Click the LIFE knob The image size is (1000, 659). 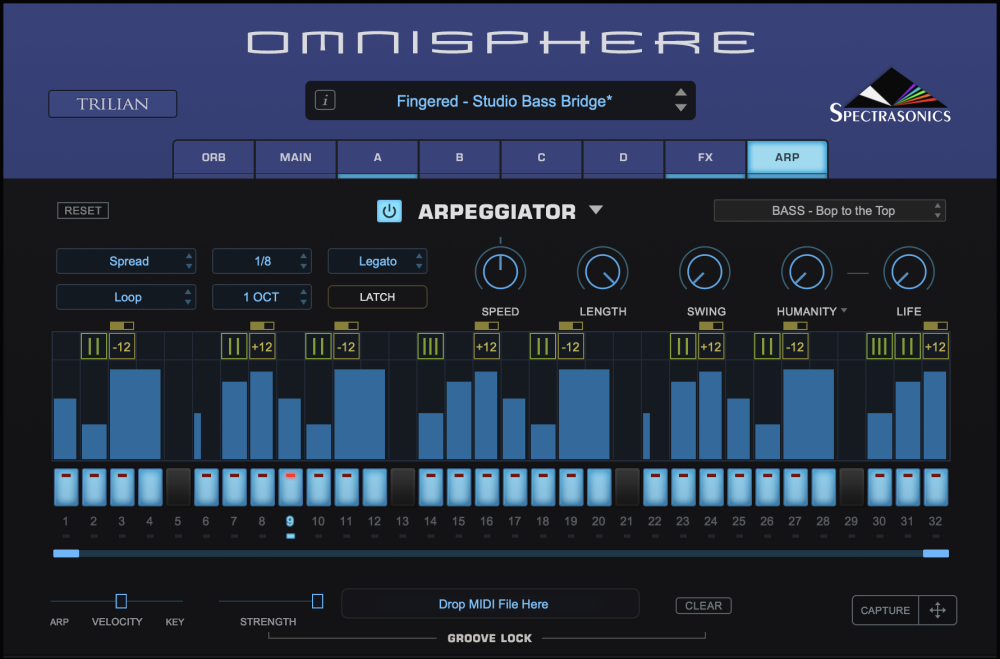point(909,272)
